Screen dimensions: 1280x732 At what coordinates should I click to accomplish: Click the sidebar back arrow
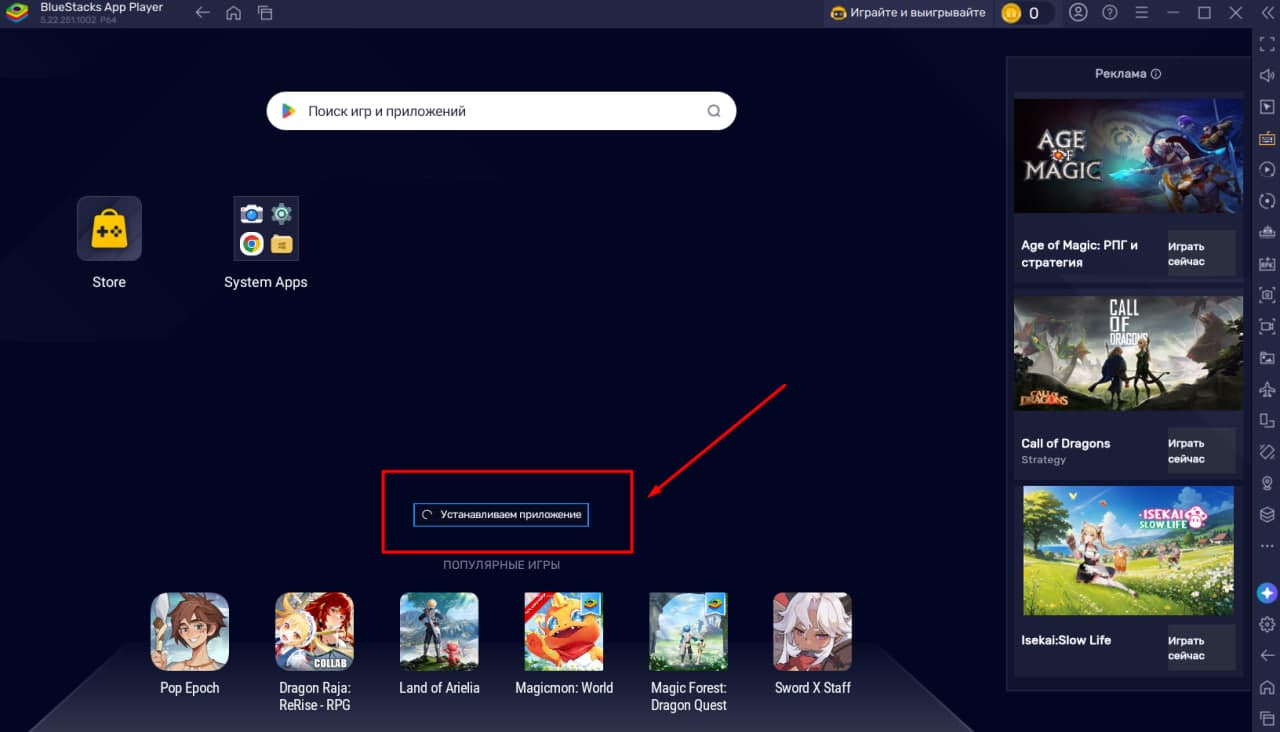click(1267, 656)
